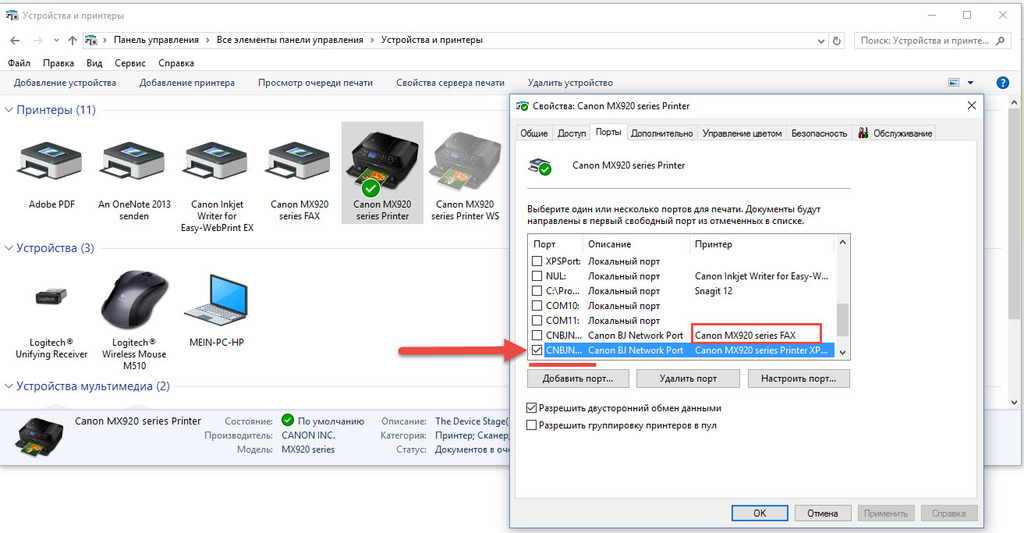This screenshot has width=1024, height=533.
Task: Go back with the navigation arrow
Action: click(x=15, y=40)
